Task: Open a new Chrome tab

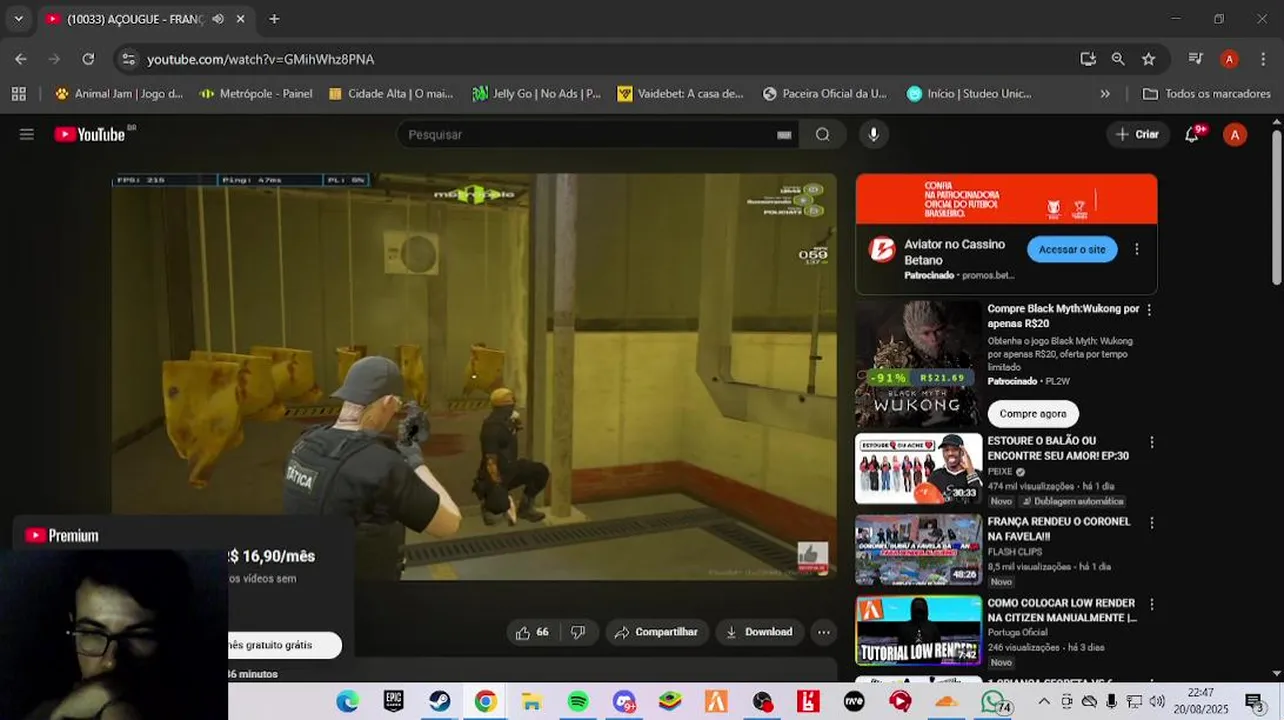Action: pyautogui.click(x=274, y=19)
